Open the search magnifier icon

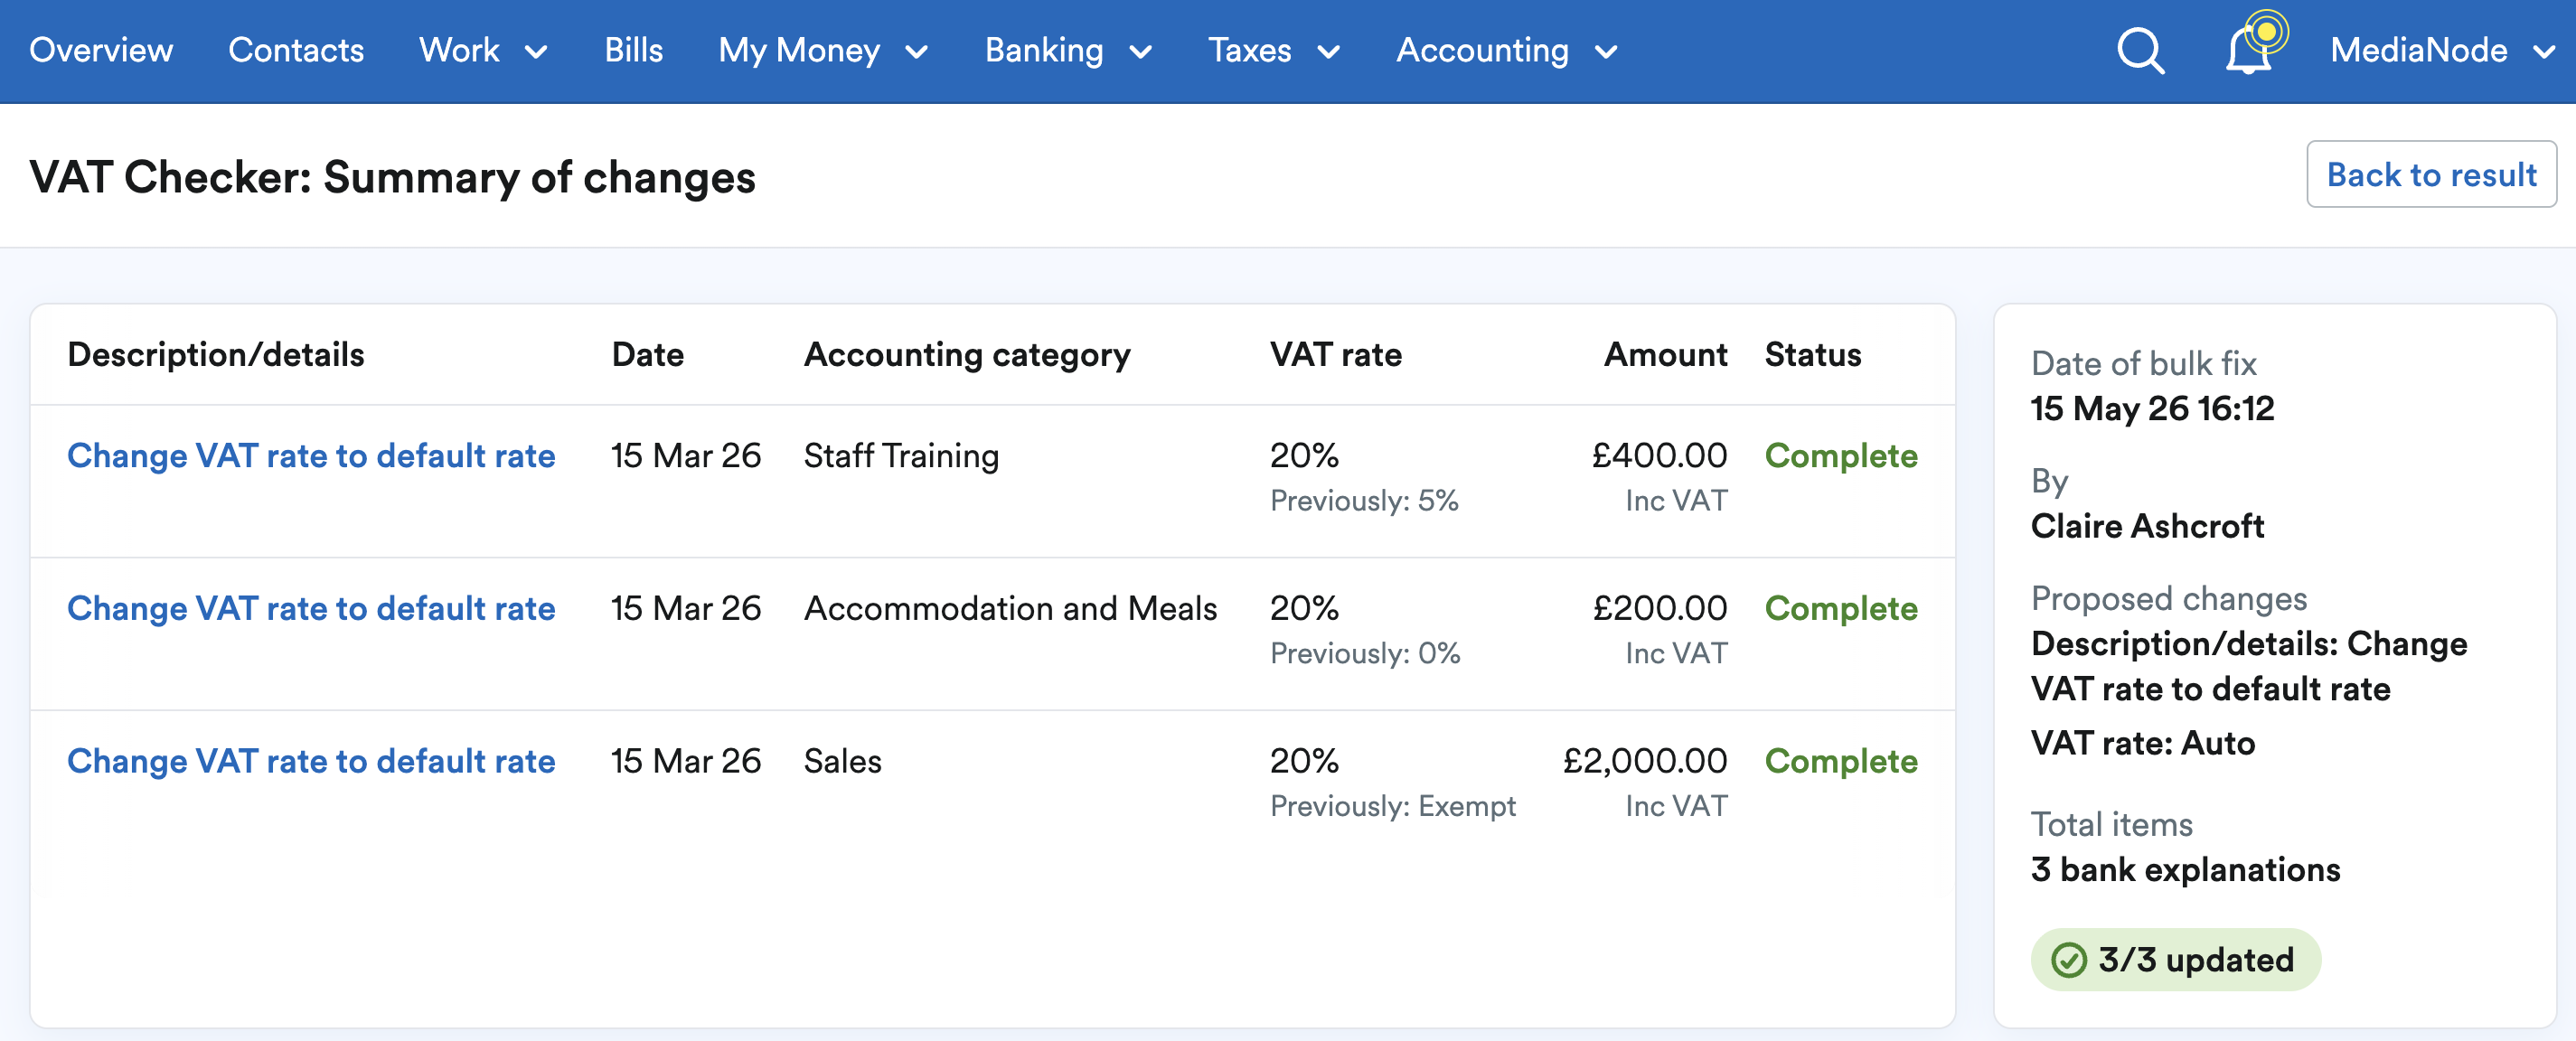2140,50
